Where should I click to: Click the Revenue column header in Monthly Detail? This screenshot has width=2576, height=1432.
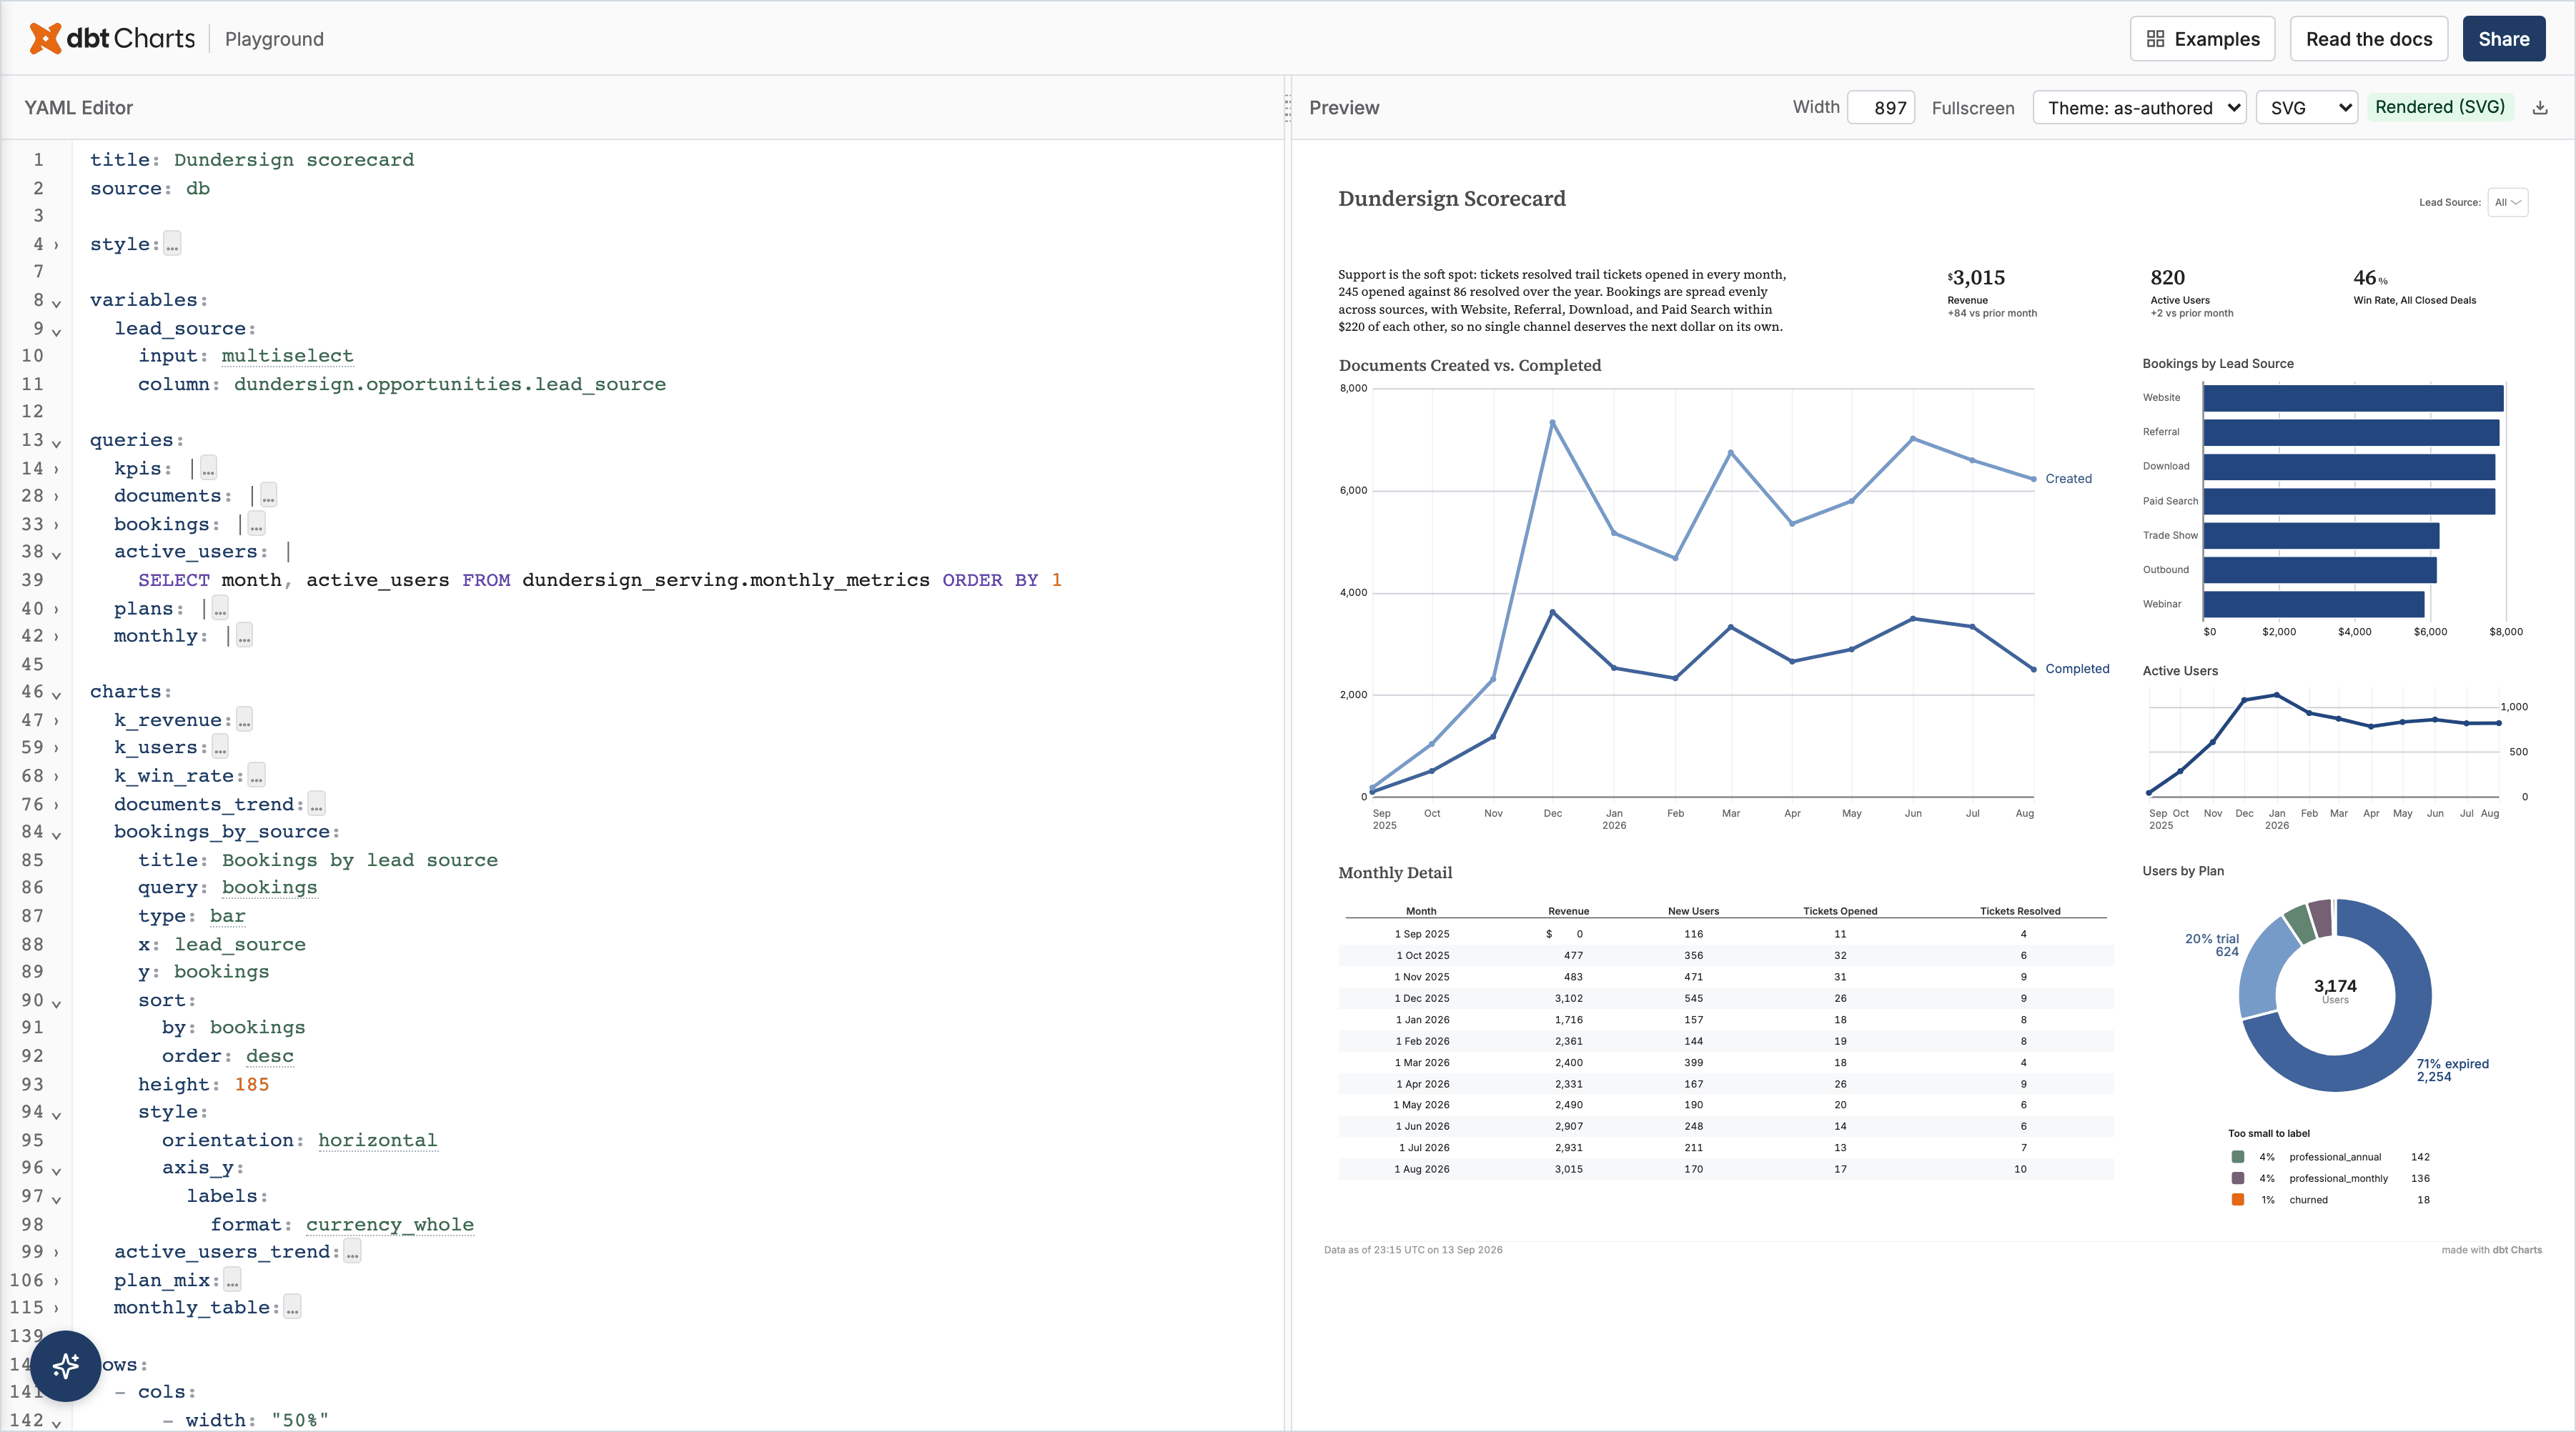[1568, 911]
